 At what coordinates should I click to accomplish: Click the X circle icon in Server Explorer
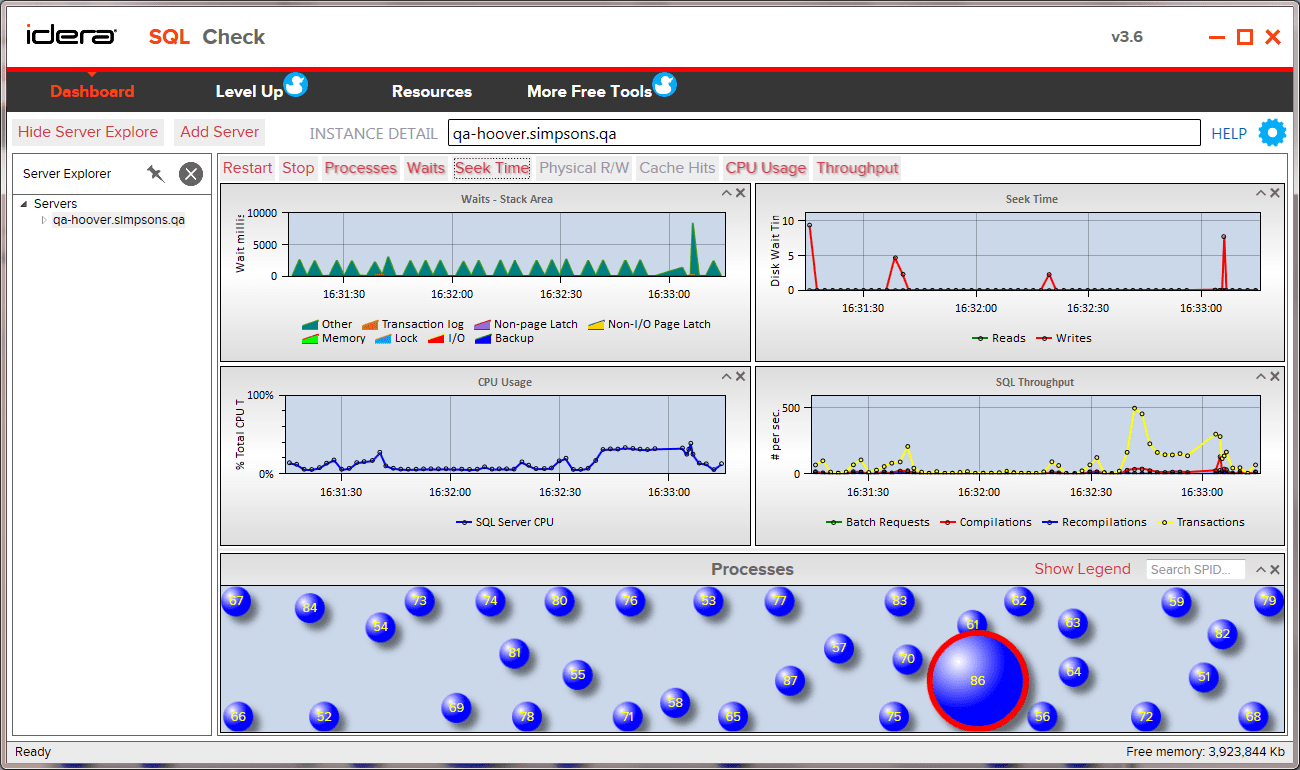coord(190,173)
